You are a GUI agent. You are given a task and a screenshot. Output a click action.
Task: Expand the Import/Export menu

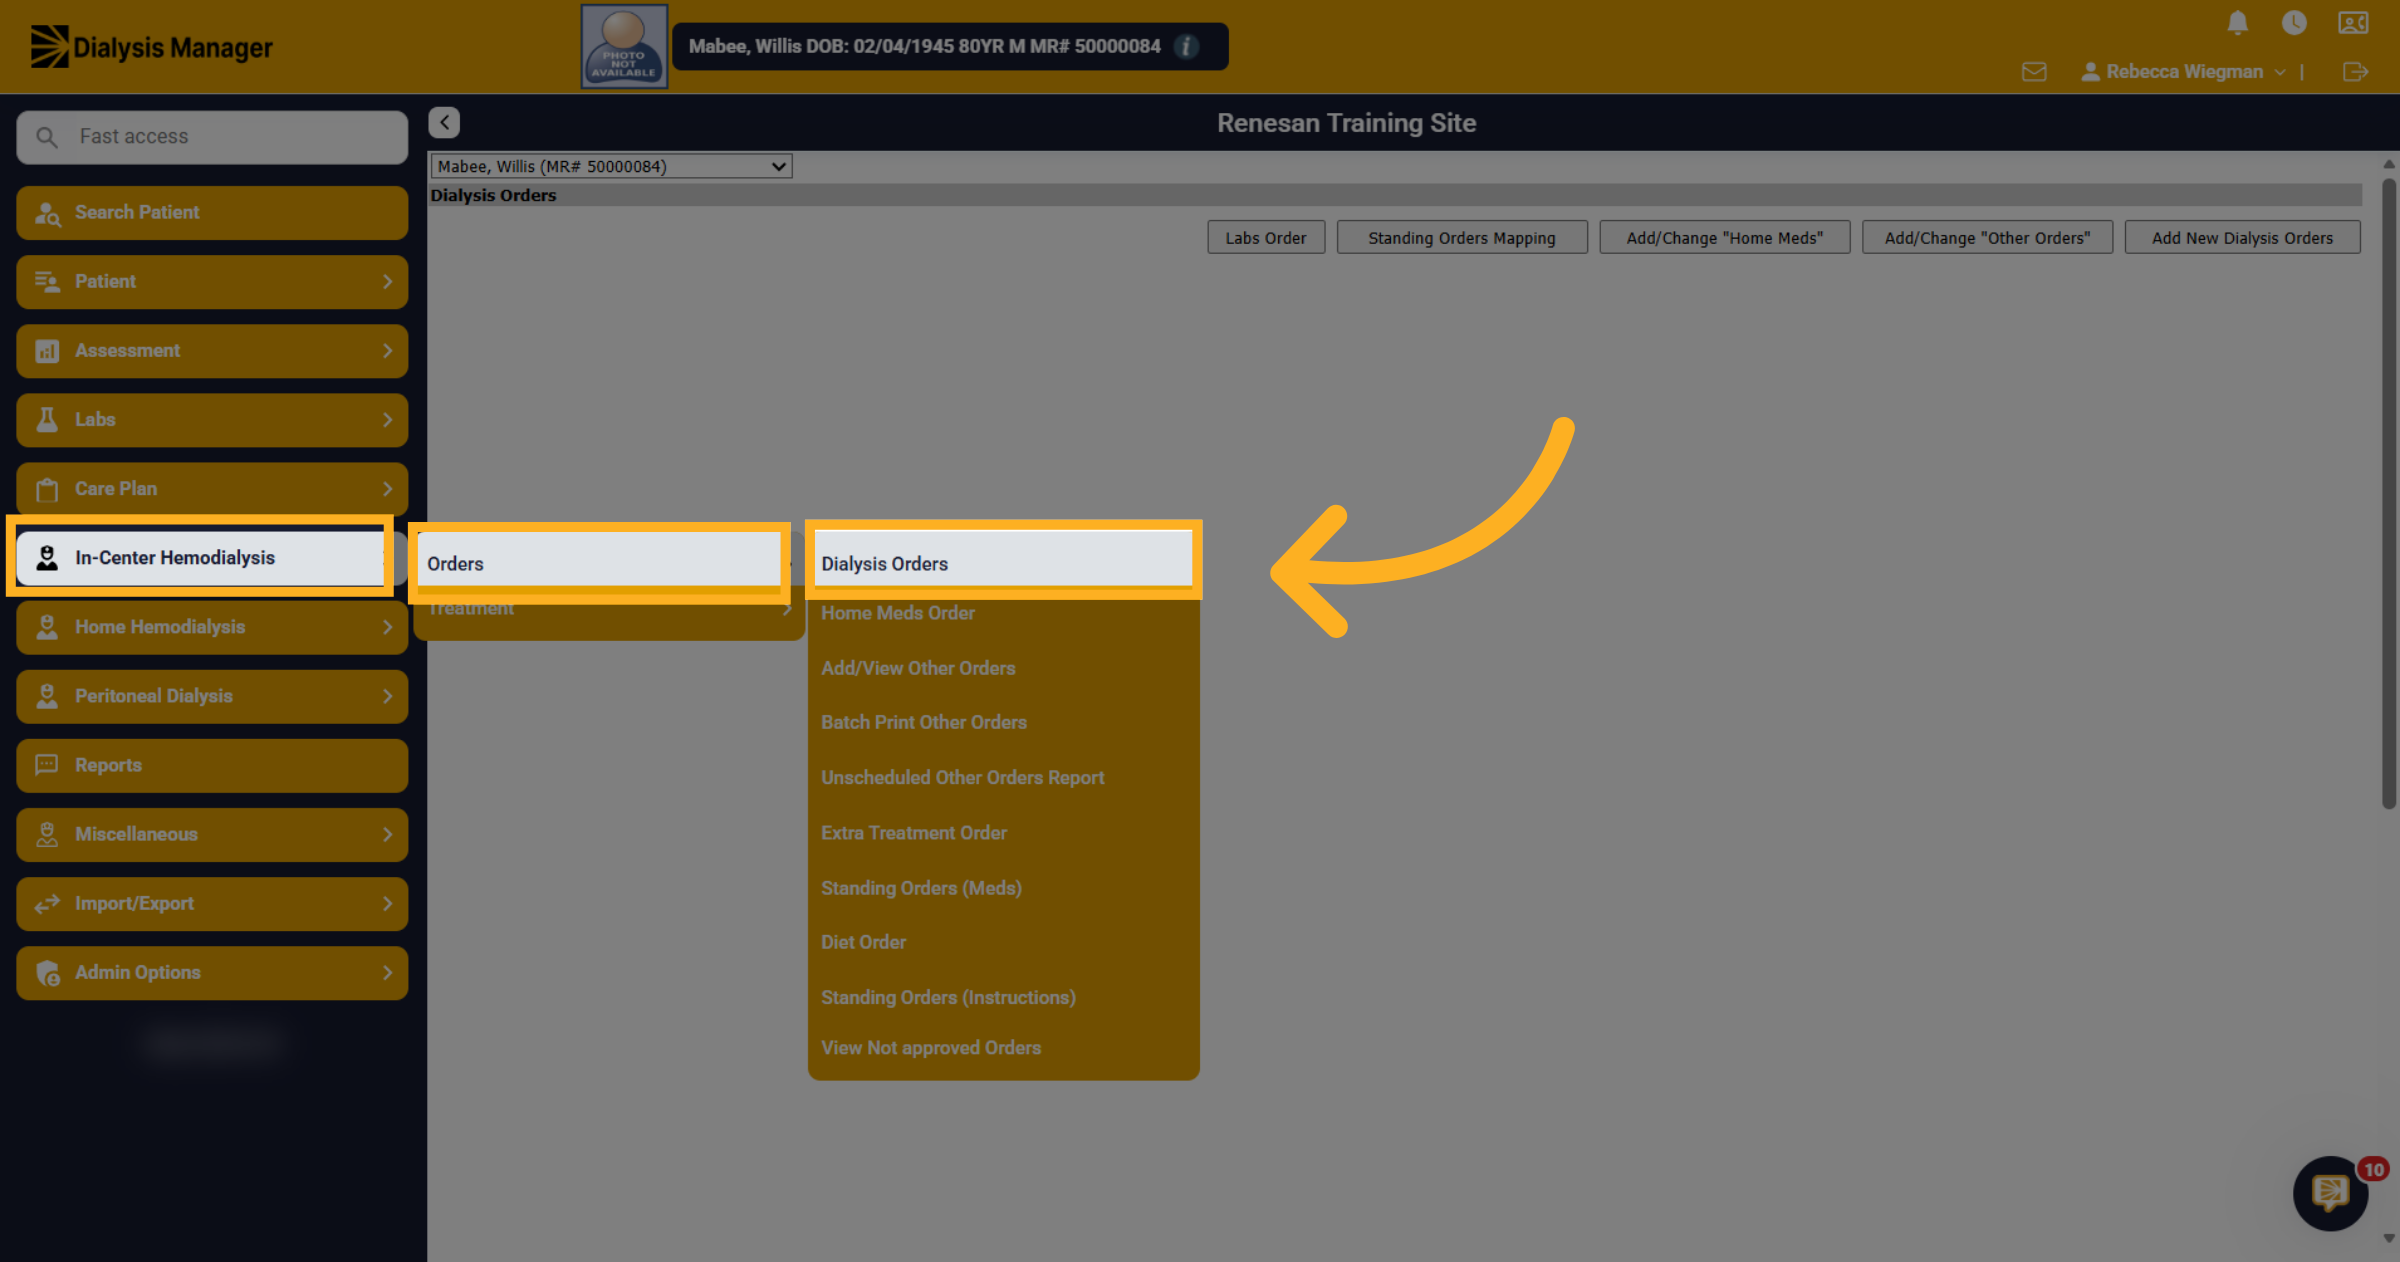[212, 903]
